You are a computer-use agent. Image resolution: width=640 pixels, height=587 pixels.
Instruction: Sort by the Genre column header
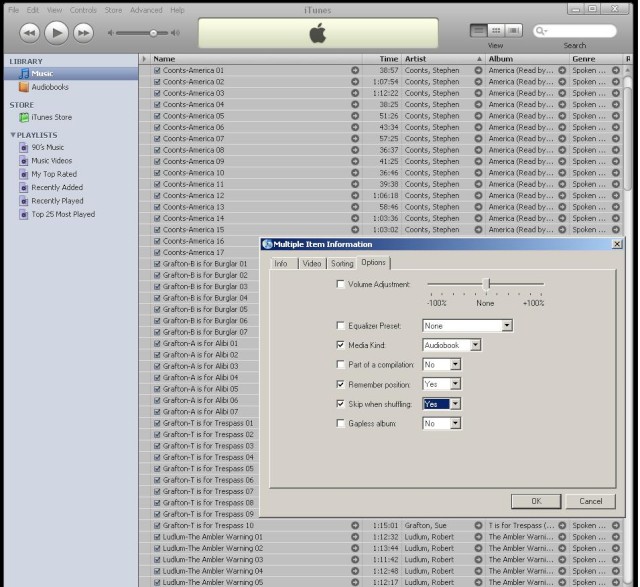click(x=596, y=59)
